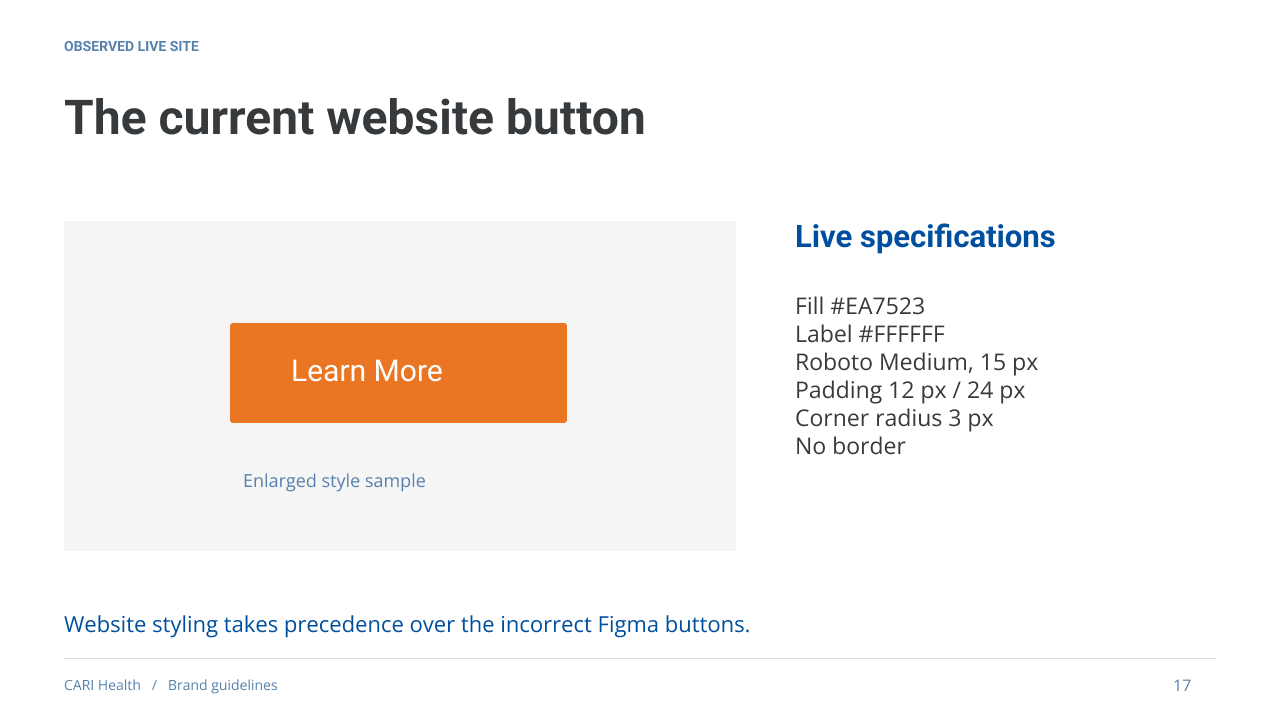Click the 'Enlarged style sample' caption
This screenshot has width=1280, height=720.
pos(334,481)
